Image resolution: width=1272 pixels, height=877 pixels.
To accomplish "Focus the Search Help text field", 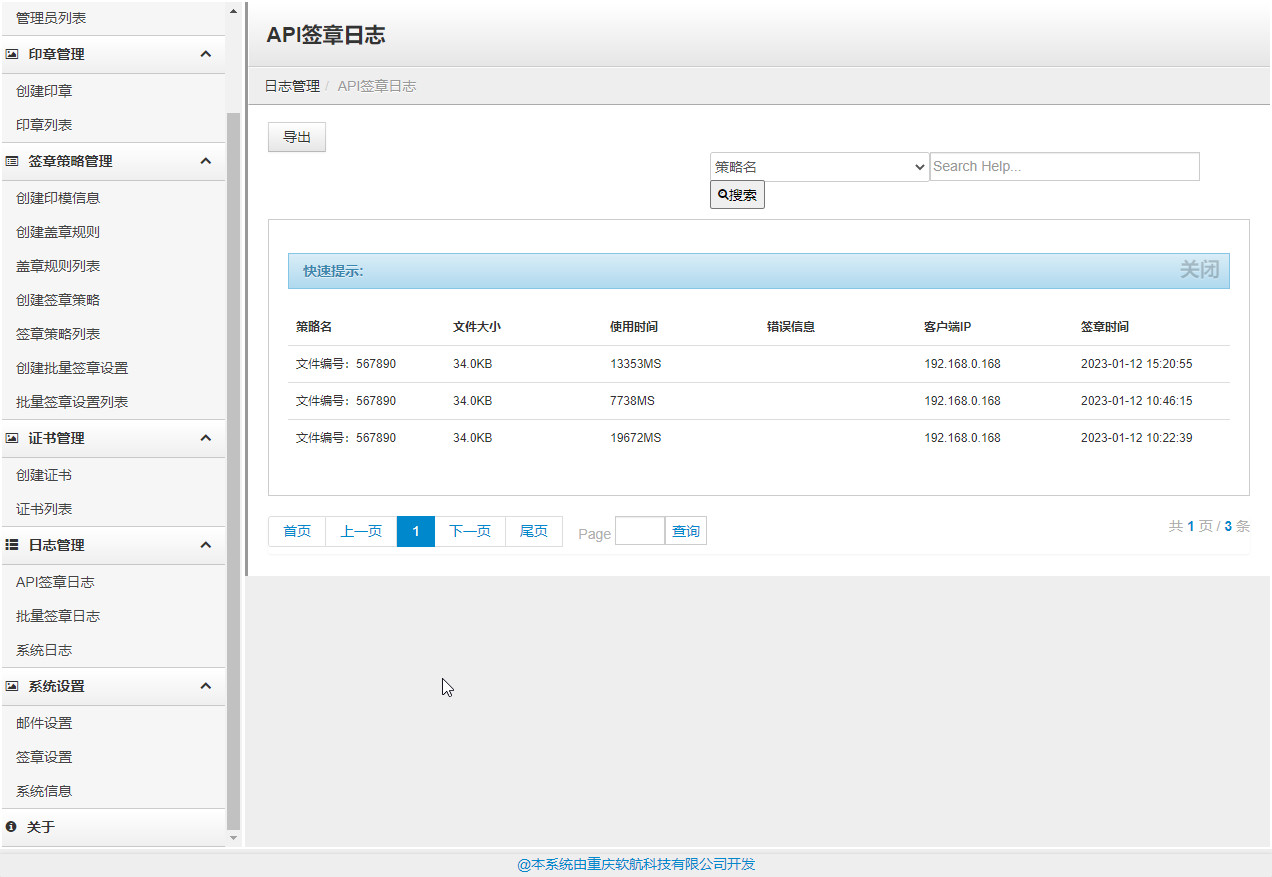I will click(x=1065, y=167).
